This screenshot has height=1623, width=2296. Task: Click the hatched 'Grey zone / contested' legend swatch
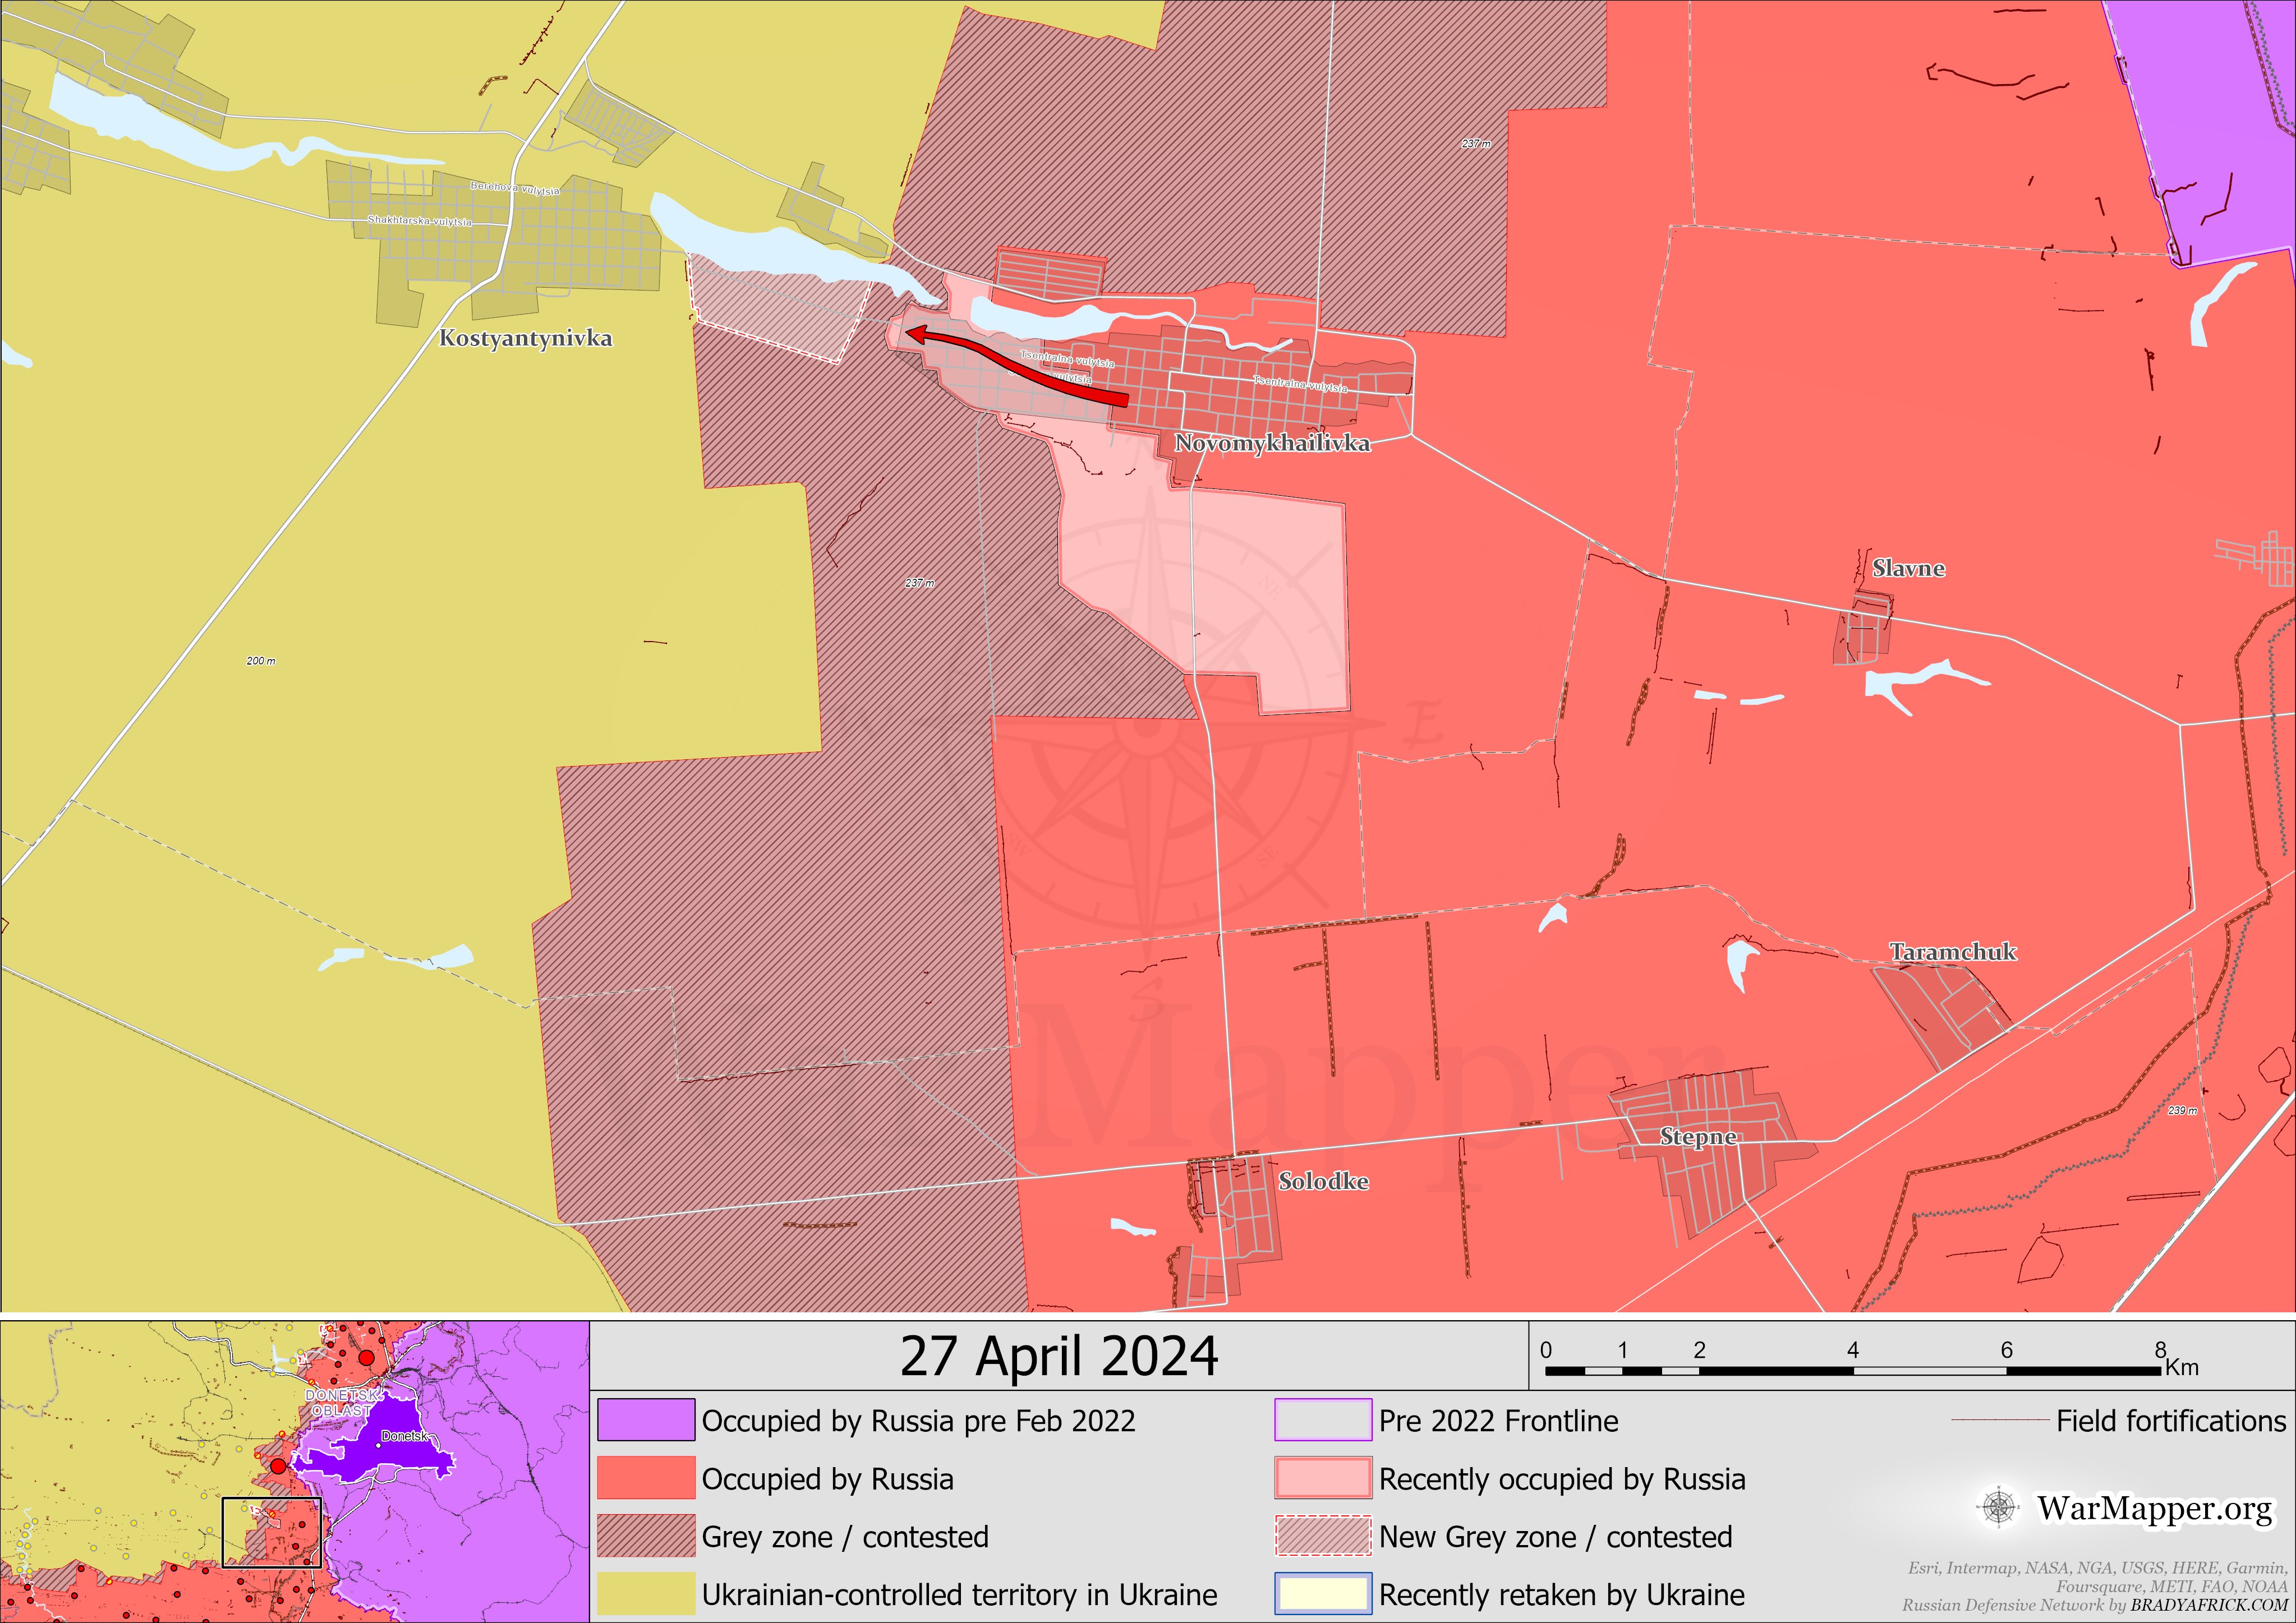click(x=646, y=1536)
